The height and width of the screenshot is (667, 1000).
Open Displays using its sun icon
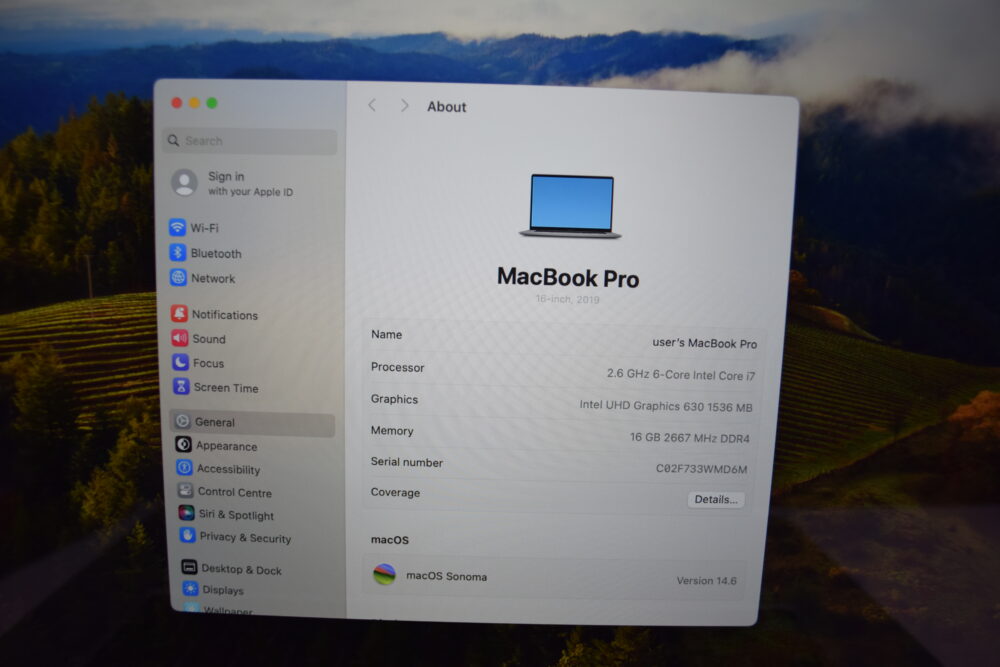point(190,589)
